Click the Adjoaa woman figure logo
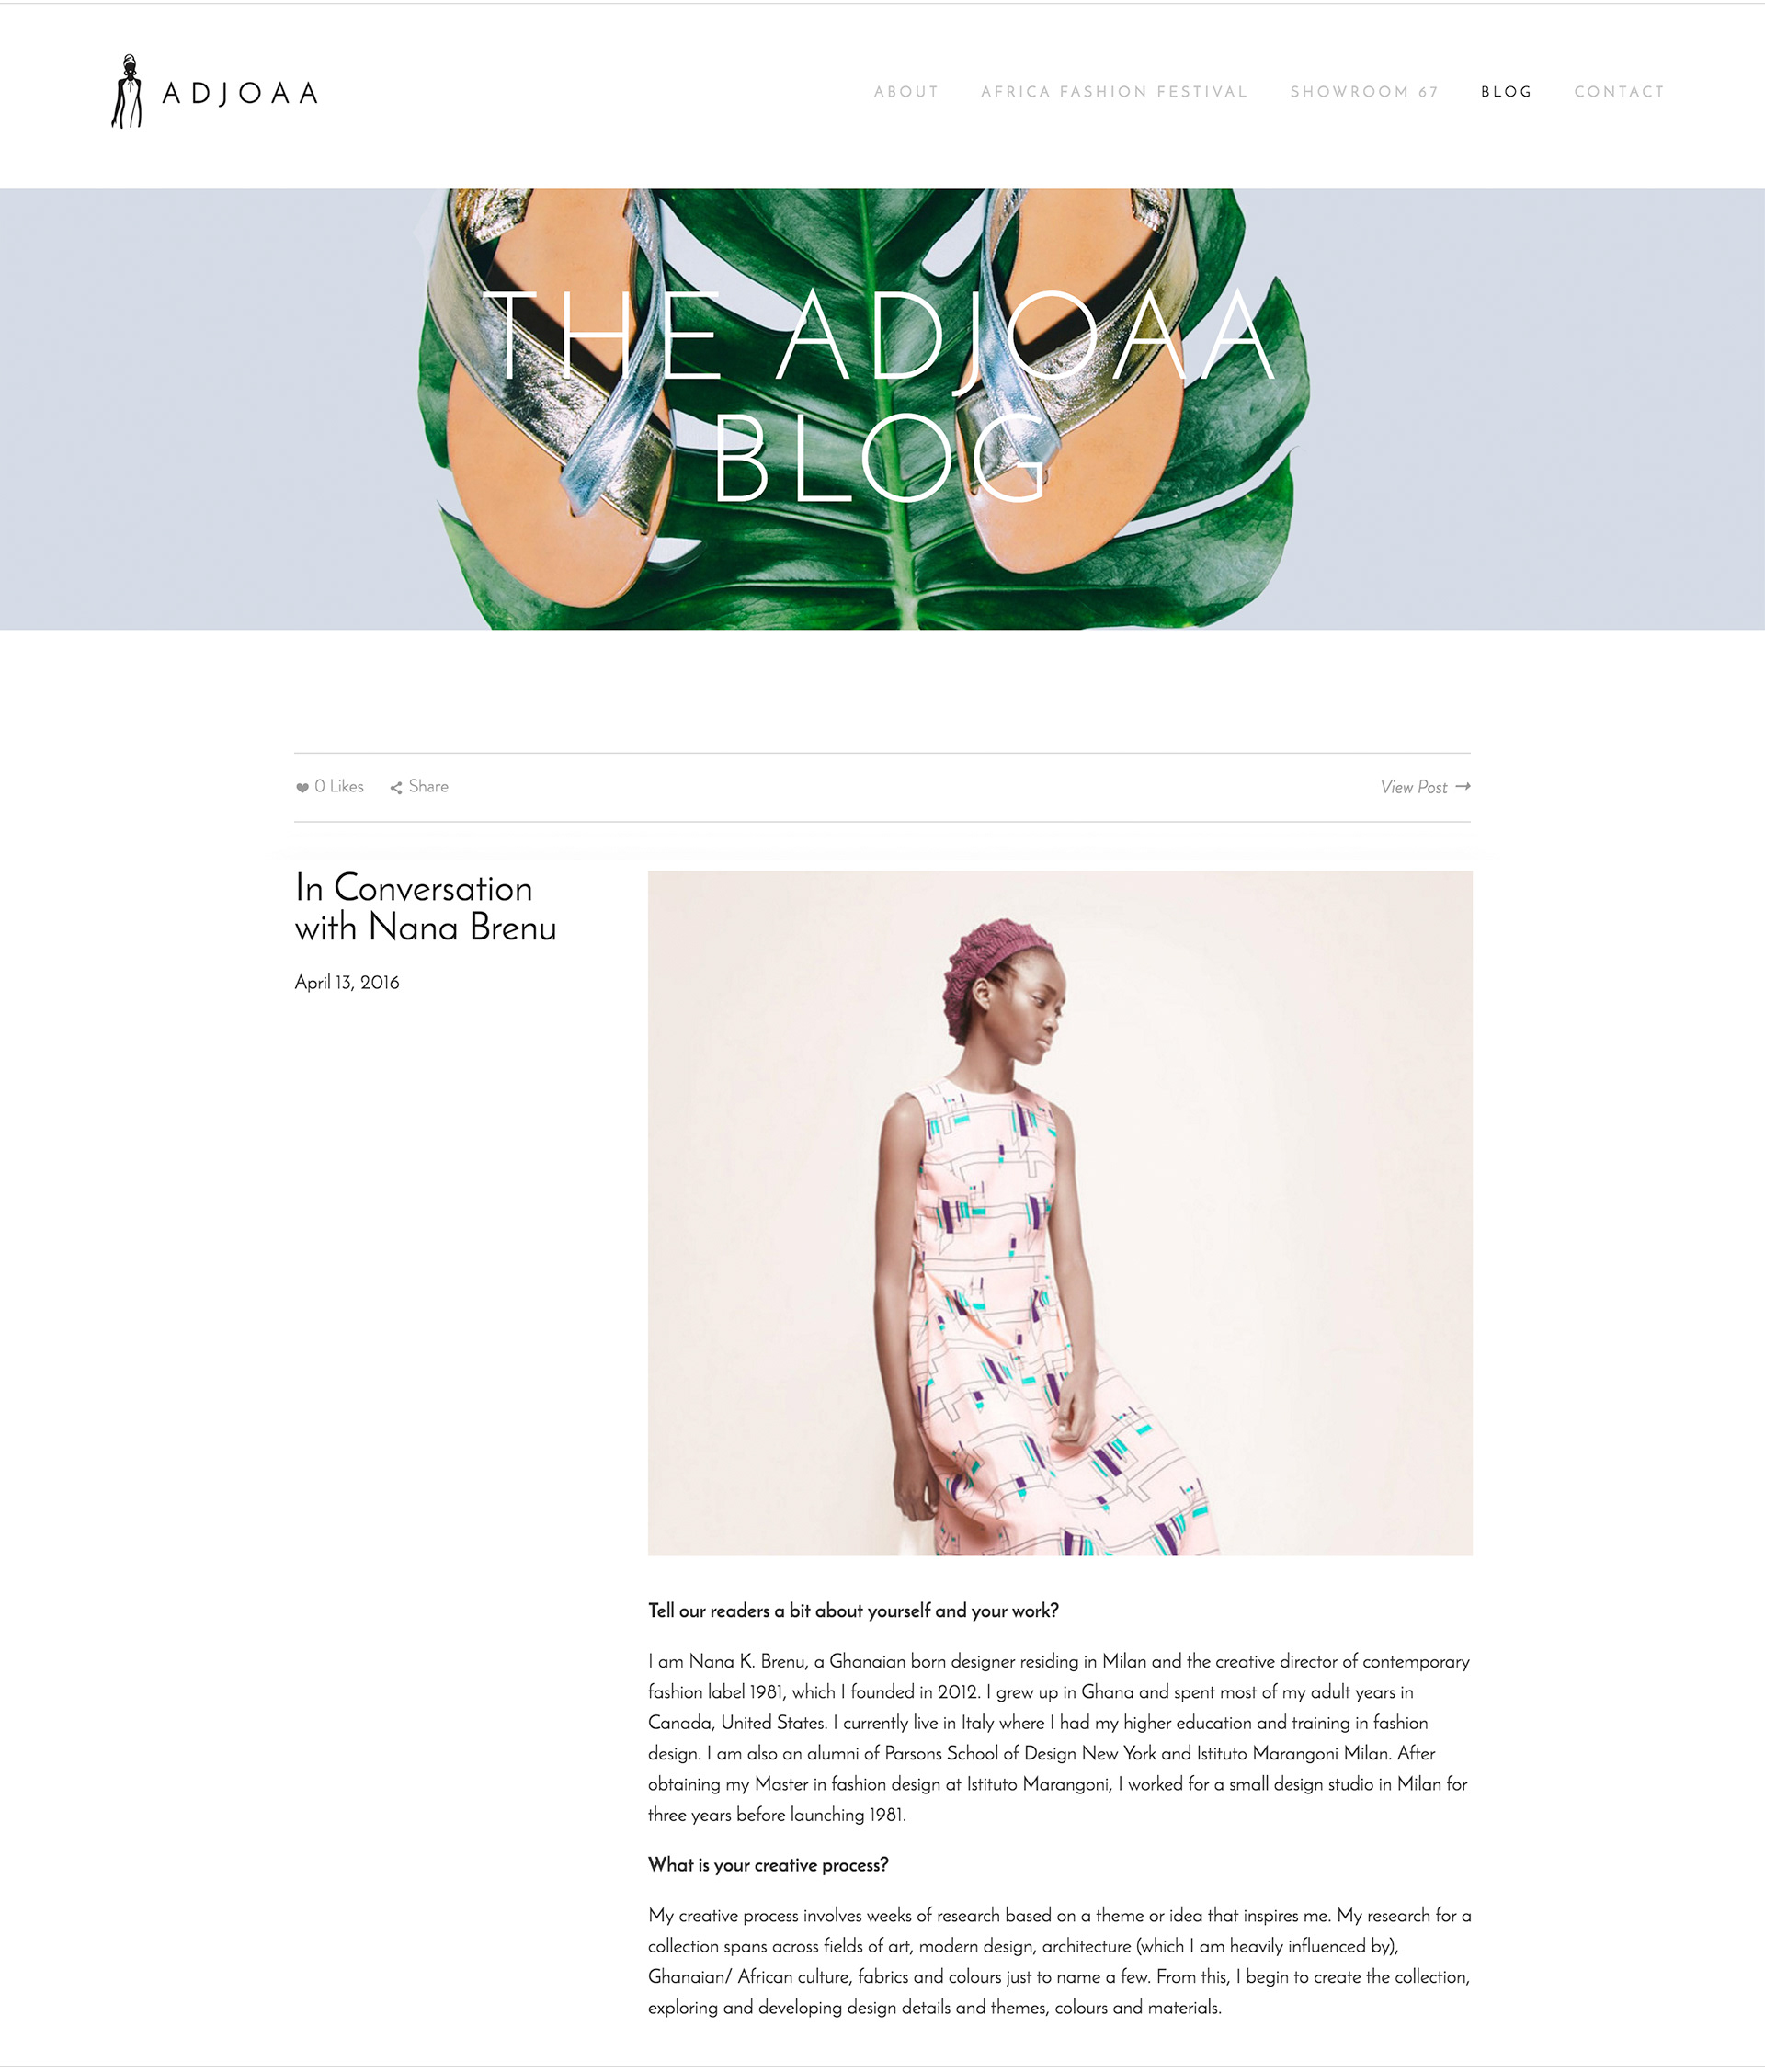 (x=126, y=91)
